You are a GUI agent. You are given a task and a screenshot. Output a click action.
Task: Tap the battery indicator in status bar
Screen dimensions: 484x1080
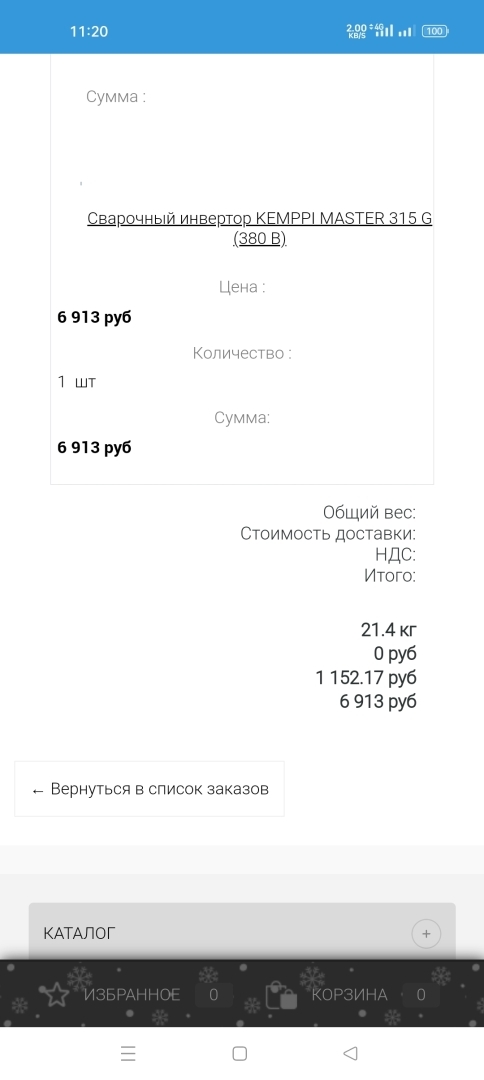(x=434, y=31)
